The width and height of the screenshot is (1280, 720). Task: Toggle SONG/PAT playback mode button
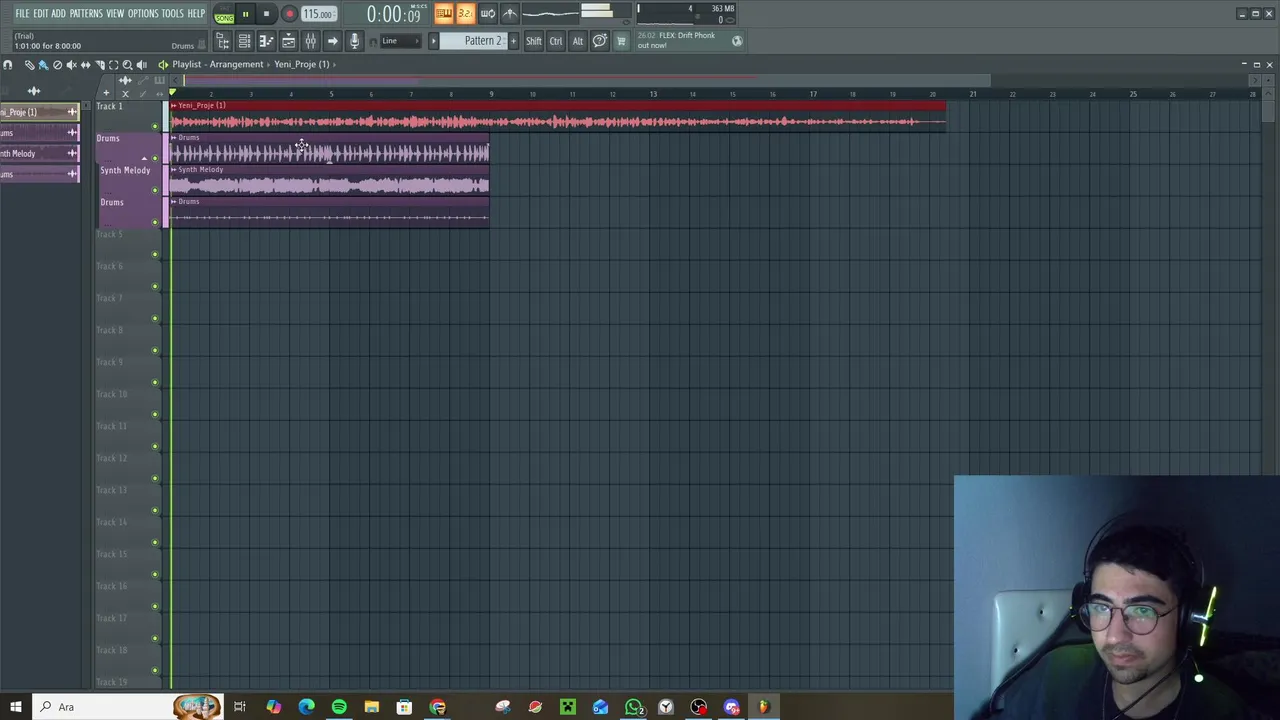coord(224,14)
